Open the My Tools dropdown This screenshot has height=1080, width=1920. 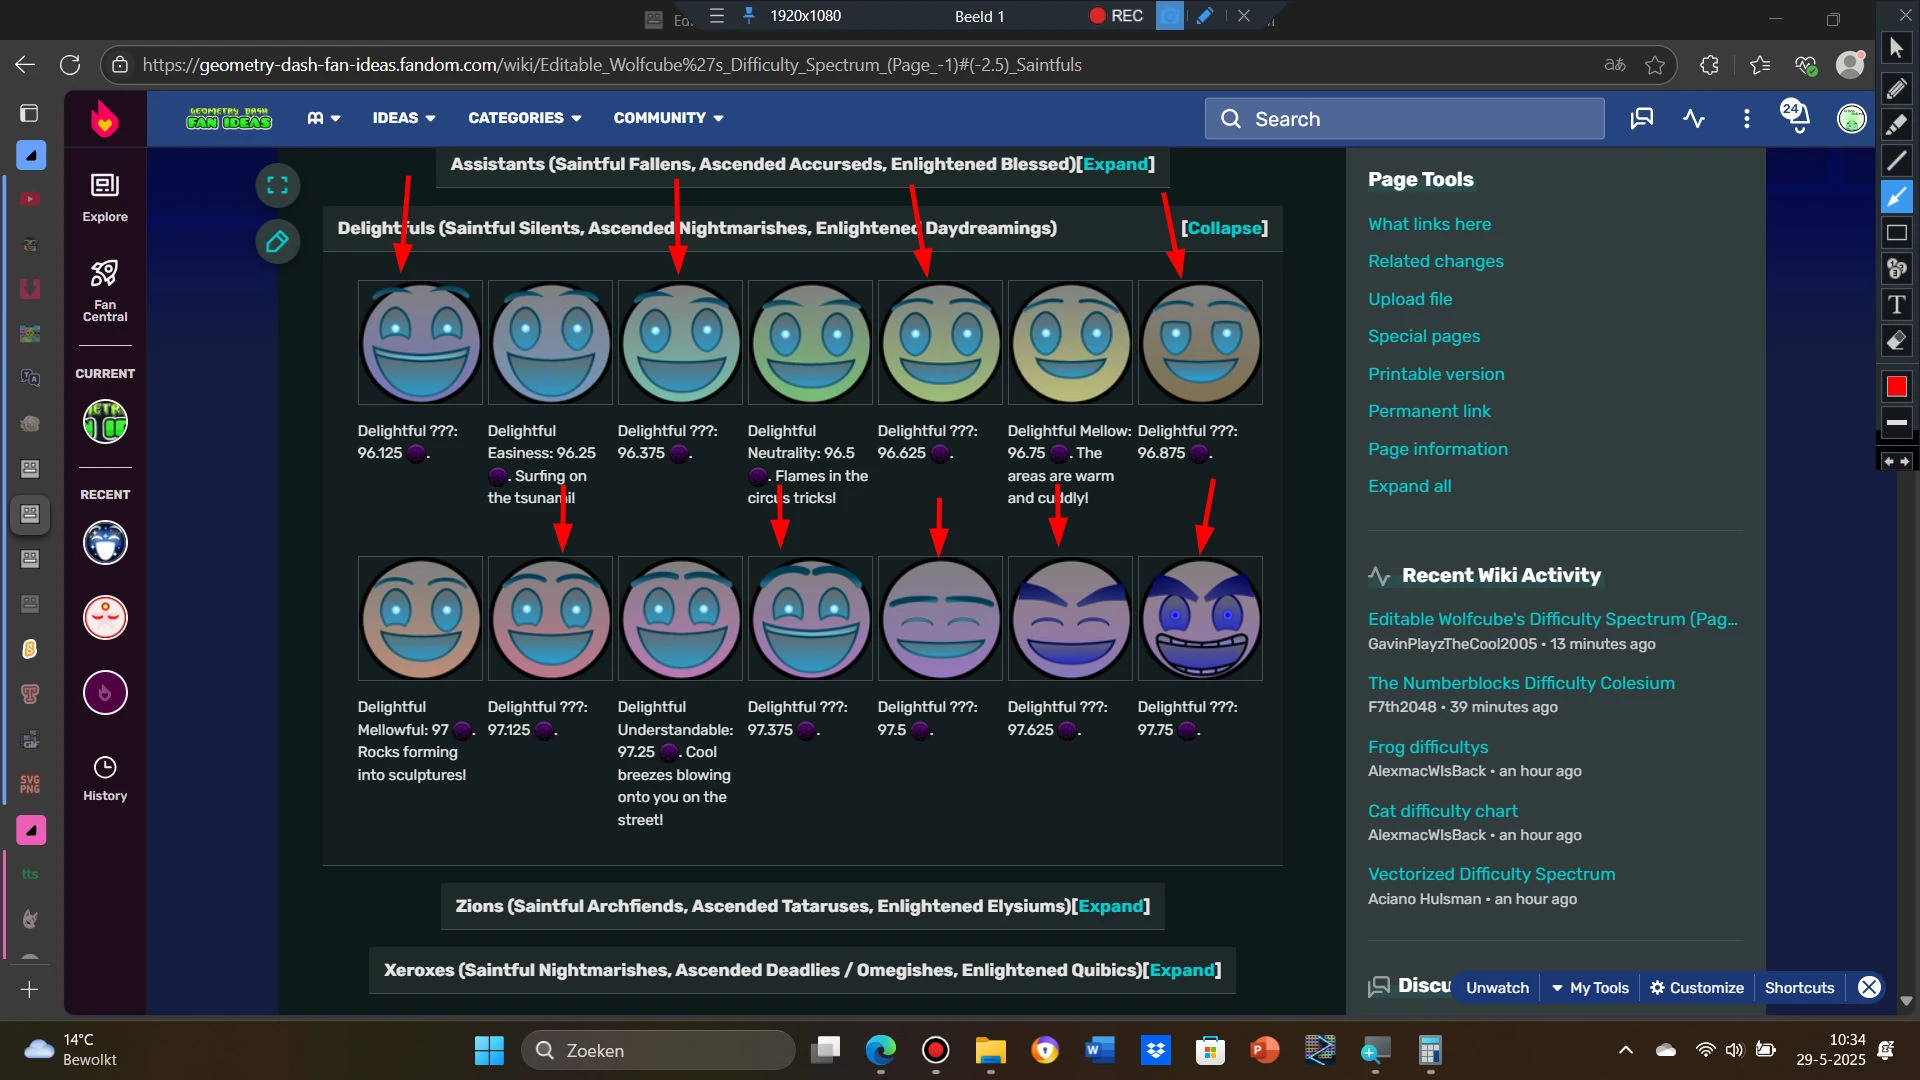[1590, 987]
